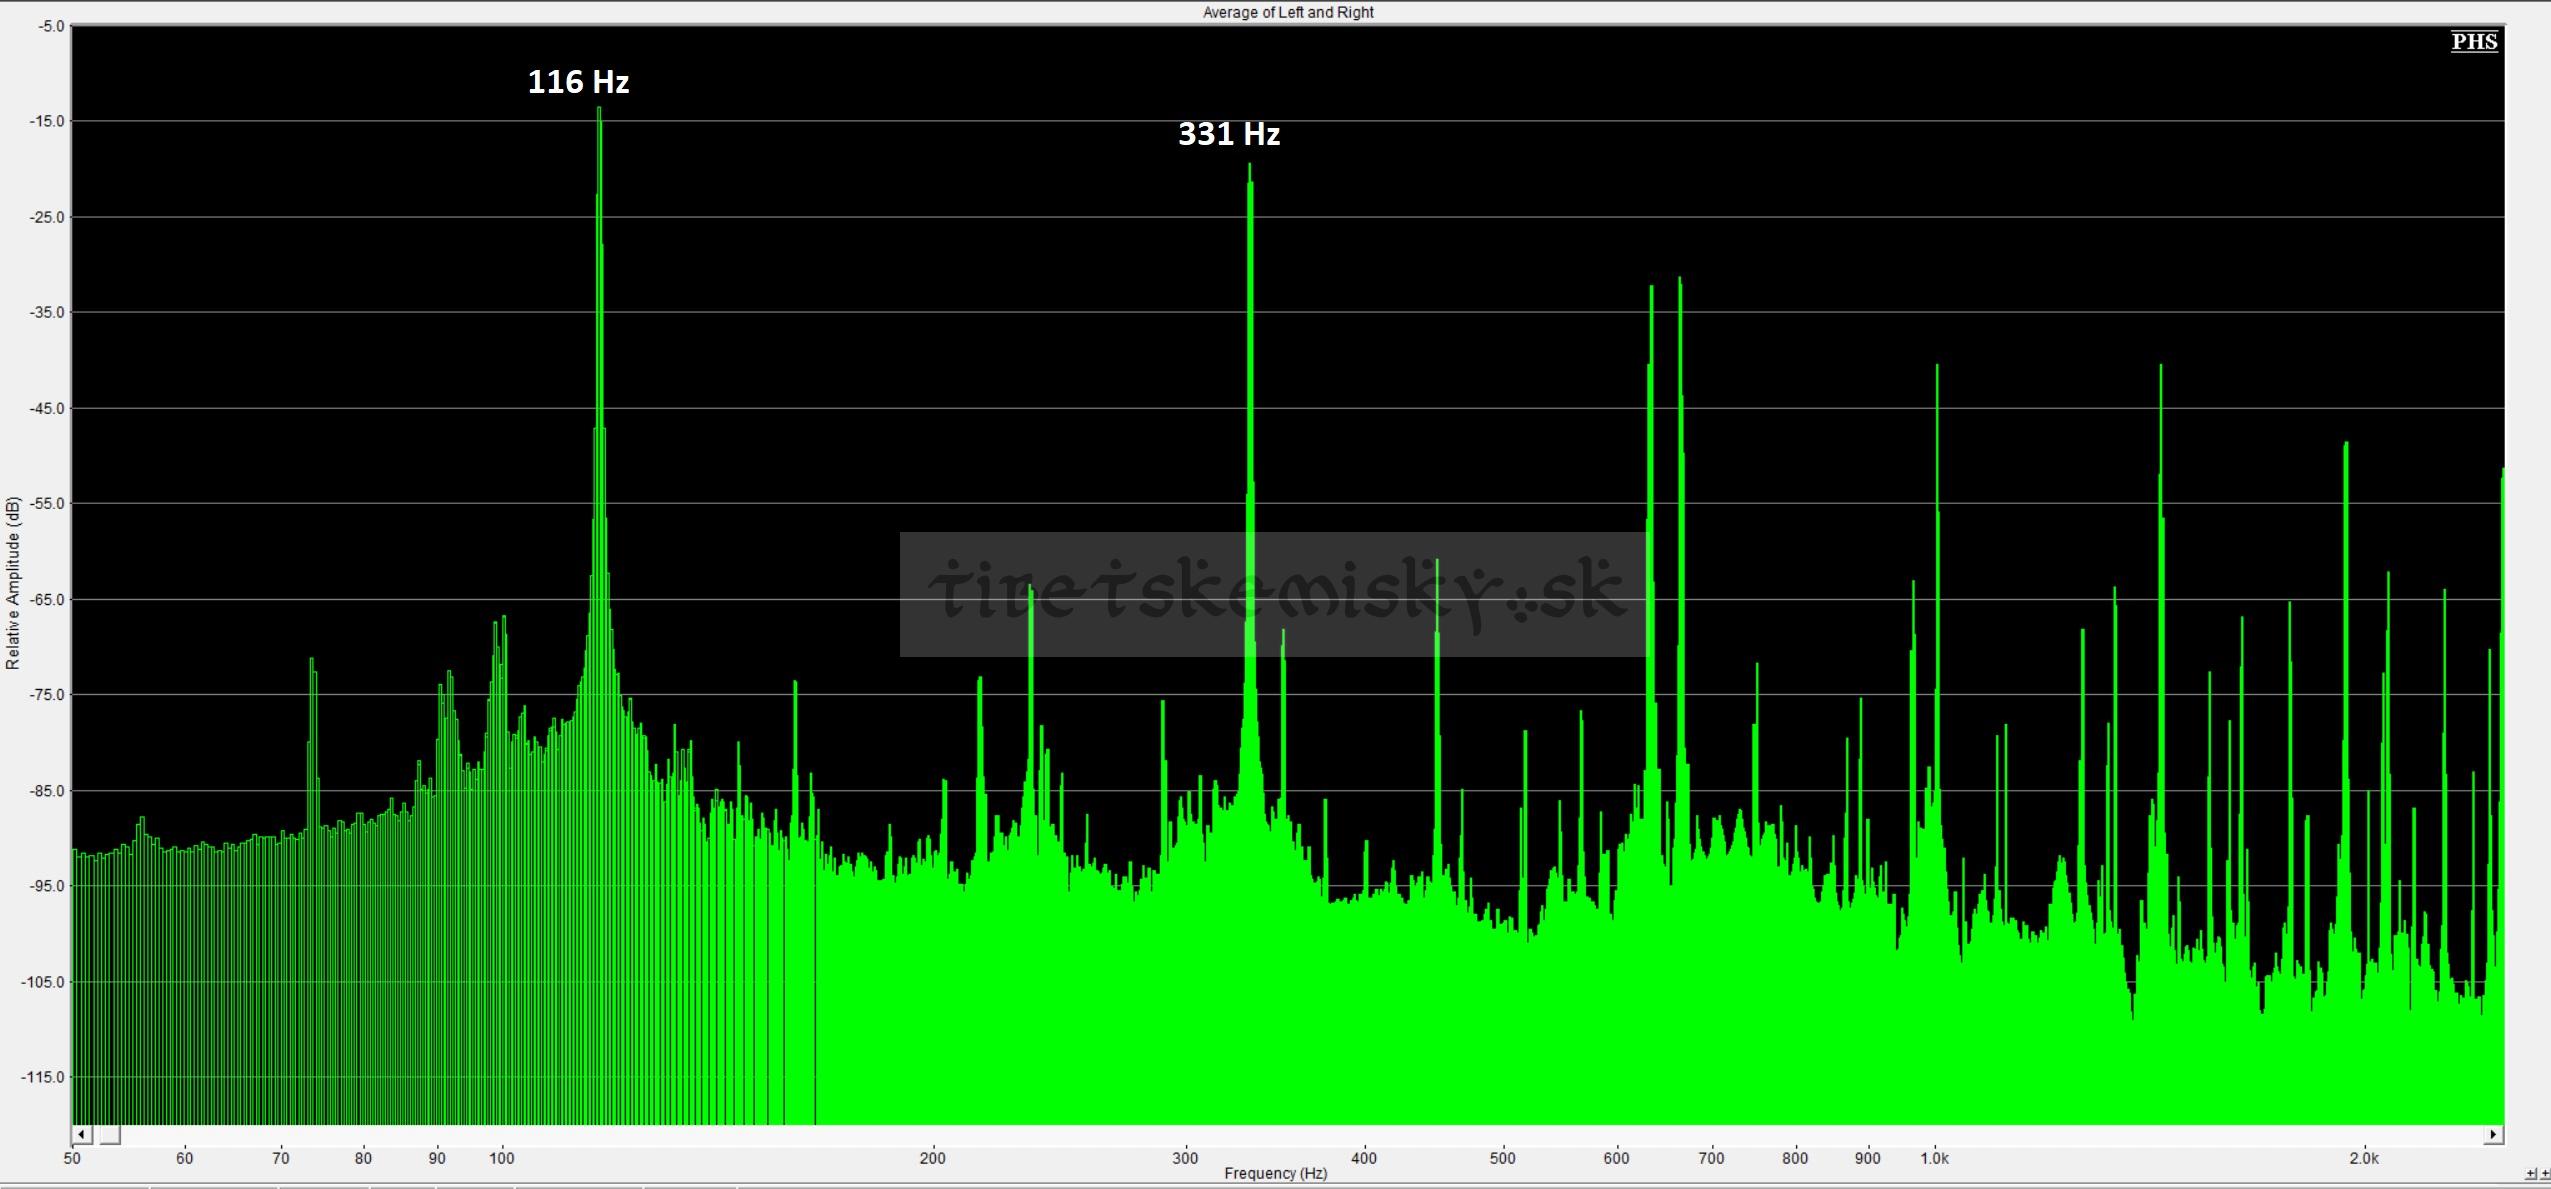The image size is (2551, 1189).
Task: Click the '-115.0' amplitude axis value
Action: pos(44,1077)
